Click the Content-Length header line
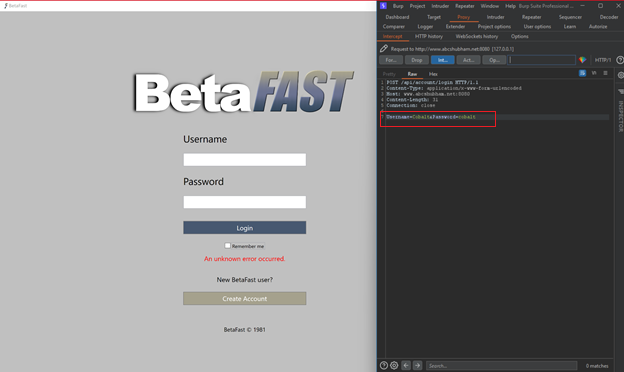Screen dimensions: 624x372 412,100
